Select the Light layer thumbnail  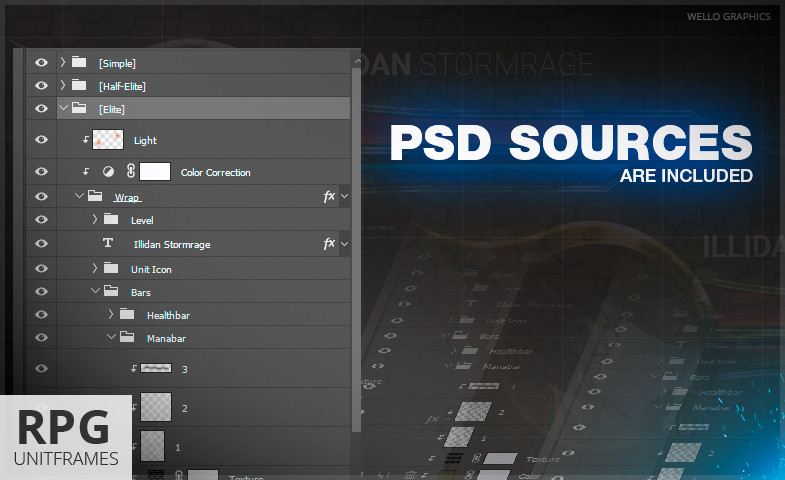pos(108,140)
